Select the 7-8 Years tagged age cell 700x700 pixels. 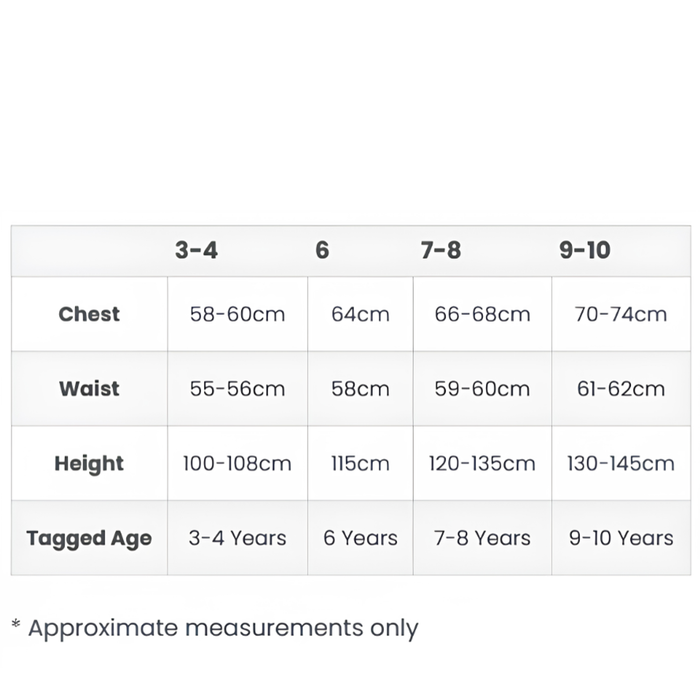pos(483,538)
